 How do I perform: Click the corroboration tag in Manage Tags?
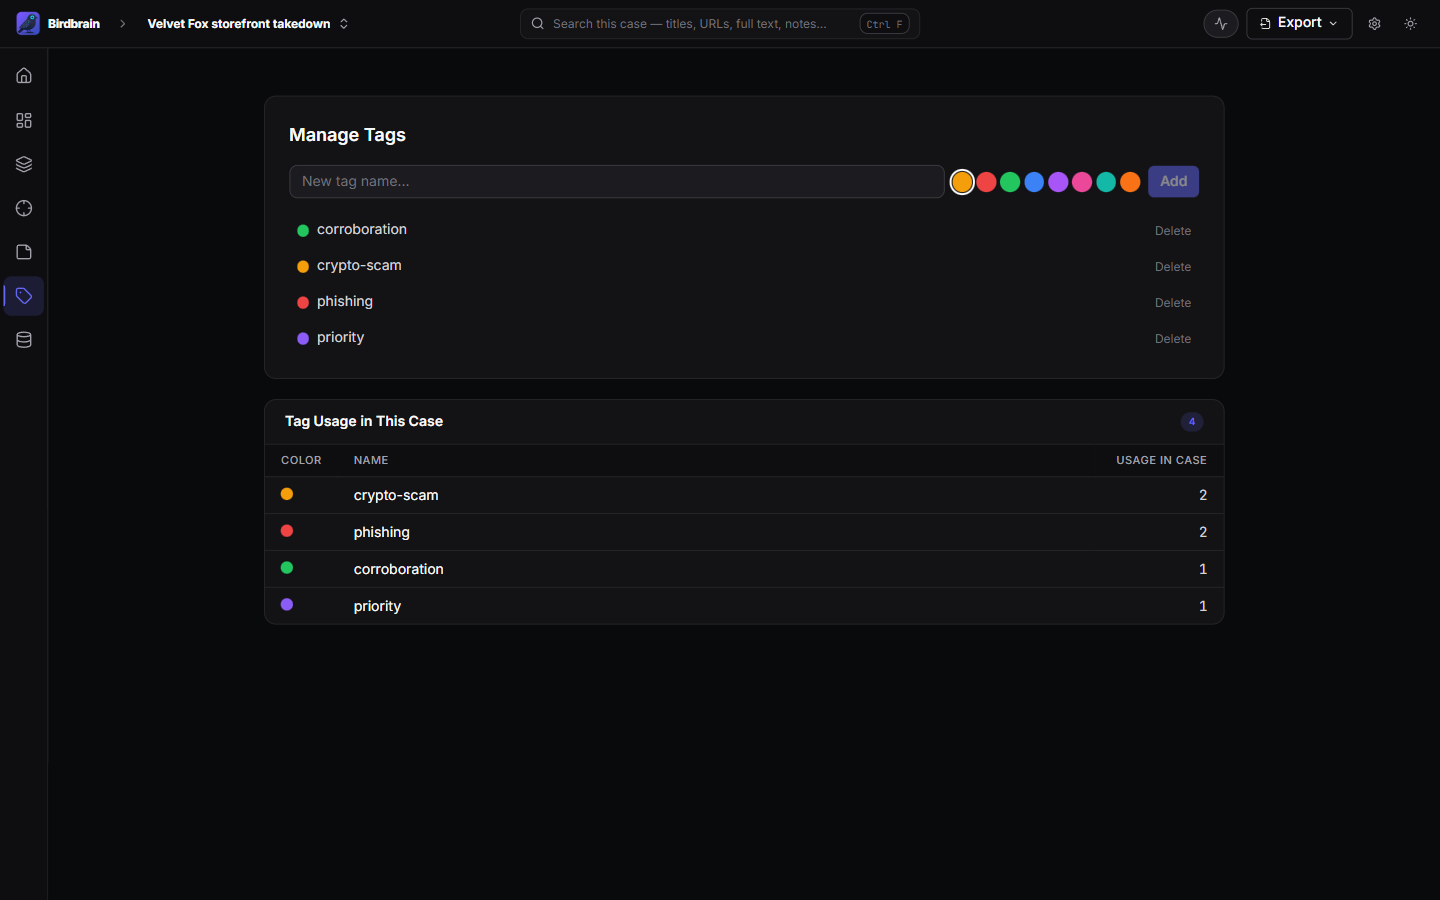[362, 230]
